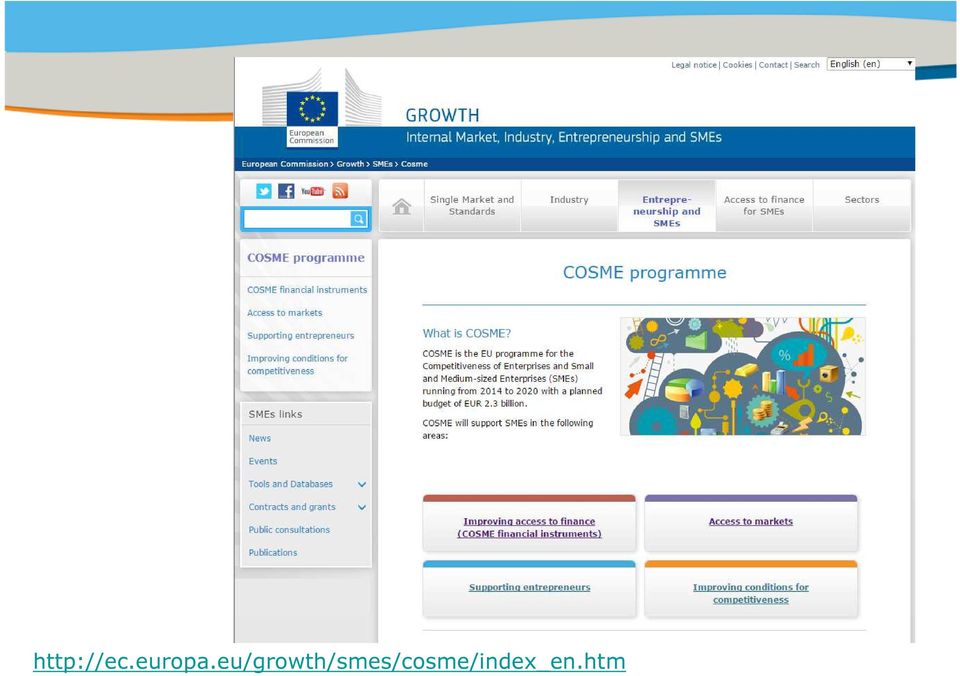Click the GROWTH site title
960x676 pixels.
click(442, 115)
